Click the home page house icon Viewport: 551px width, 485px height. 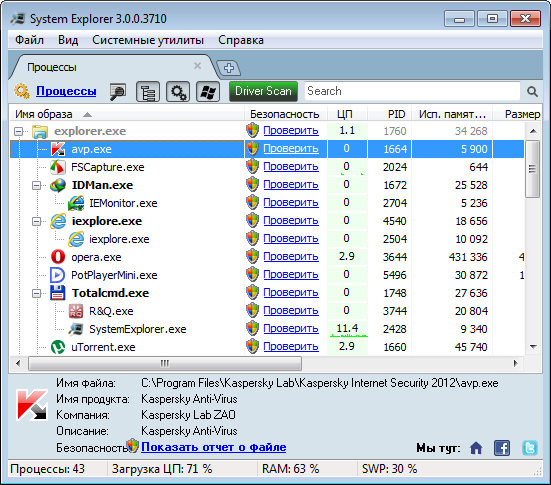[476, 448]
